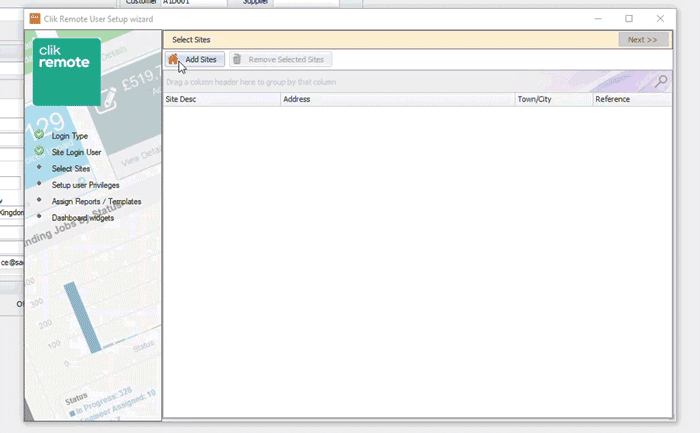Click the Add Sites button label
Screen dimensions: 700x433
(201, 59)
